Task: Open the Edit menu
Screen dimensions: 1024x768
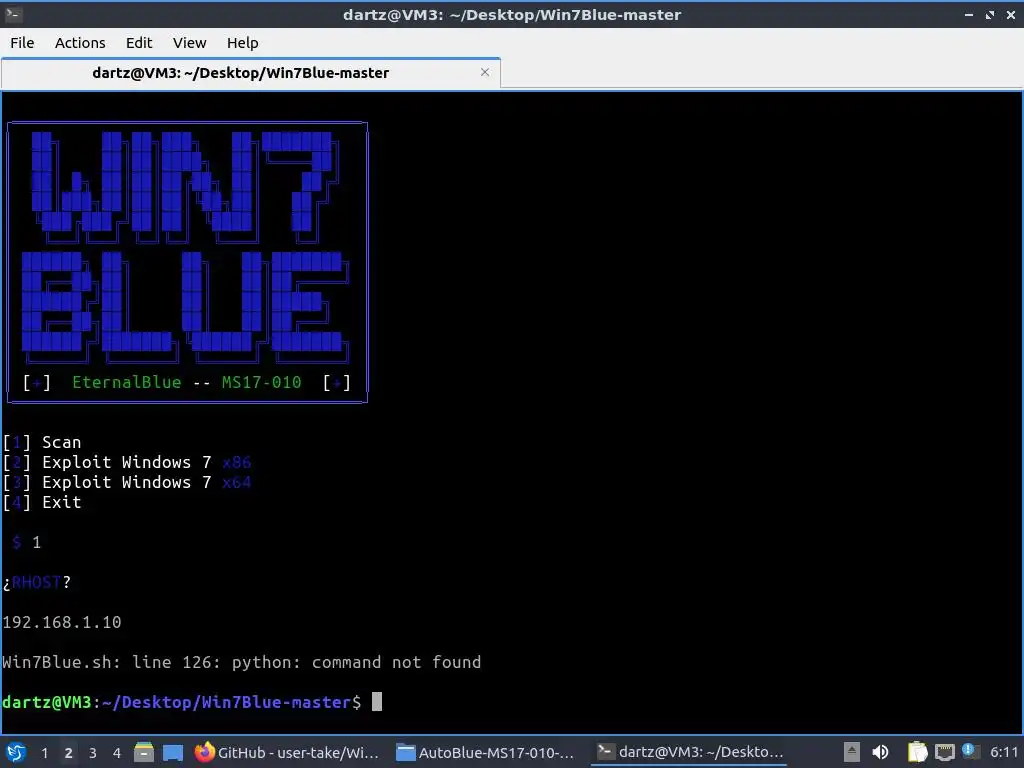Action: pyautogui.click(x=138, y=42)
